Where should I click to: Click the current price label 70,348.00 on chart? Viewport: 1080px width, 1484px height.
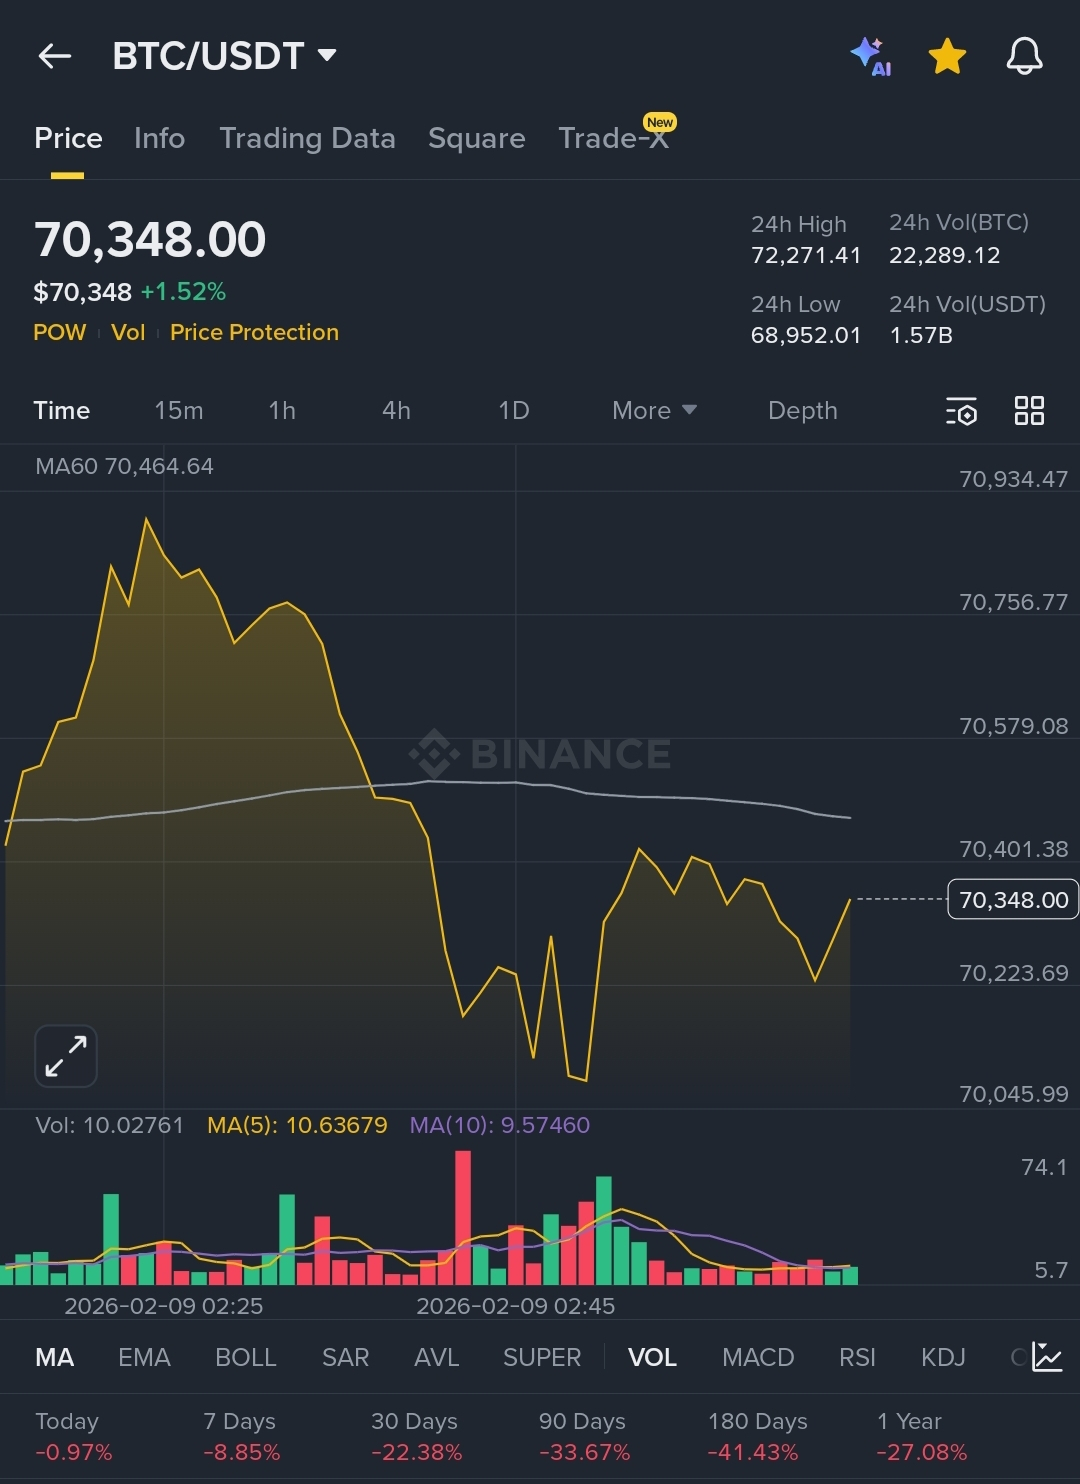[x=1012, y=900]
